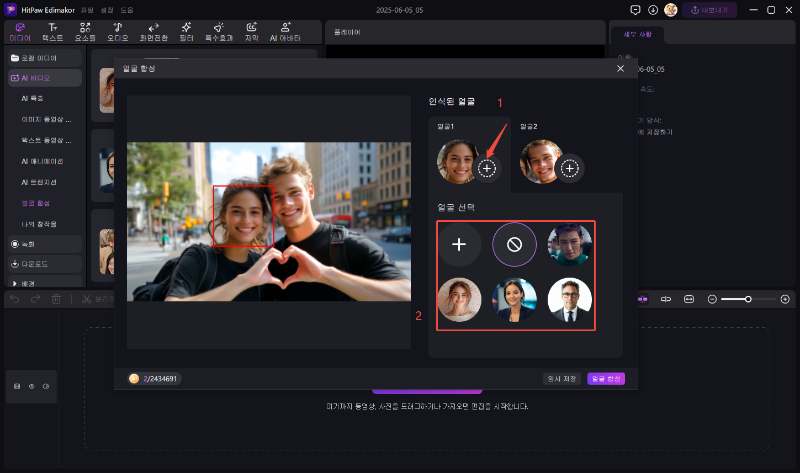Click the zoom-in plus icon on timeline
800x473 pixels.
pos(785,299)
